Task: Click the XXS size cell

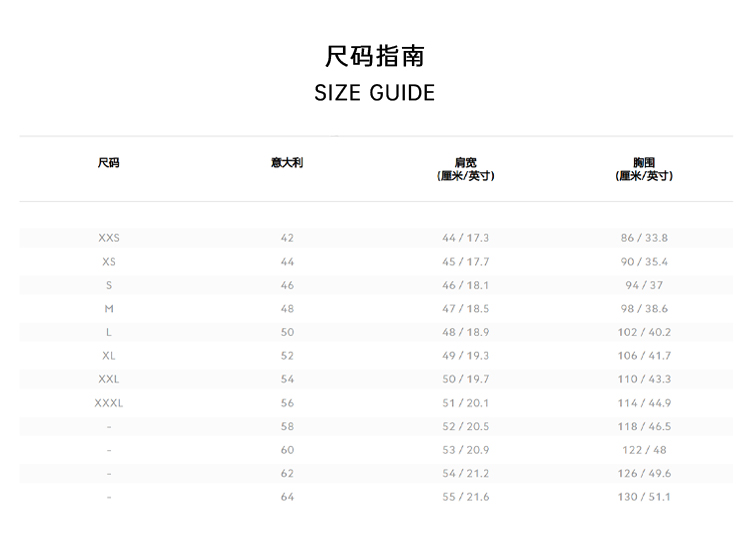Action: click(109, 238)
